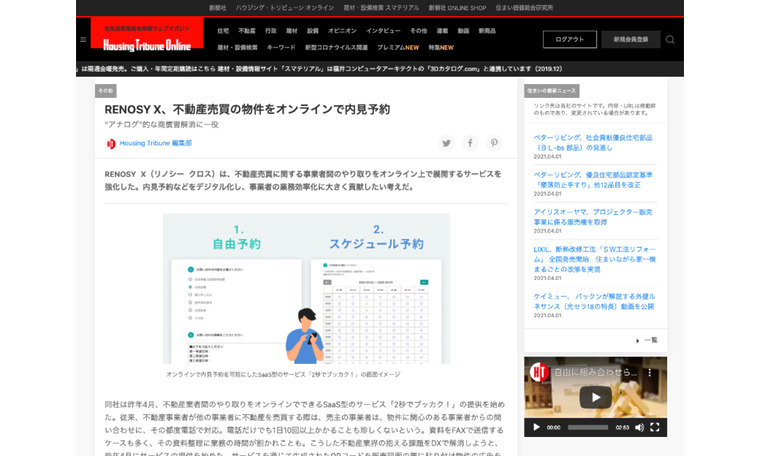Click the ログアウト button
The image size is (760, 456).
569,40
